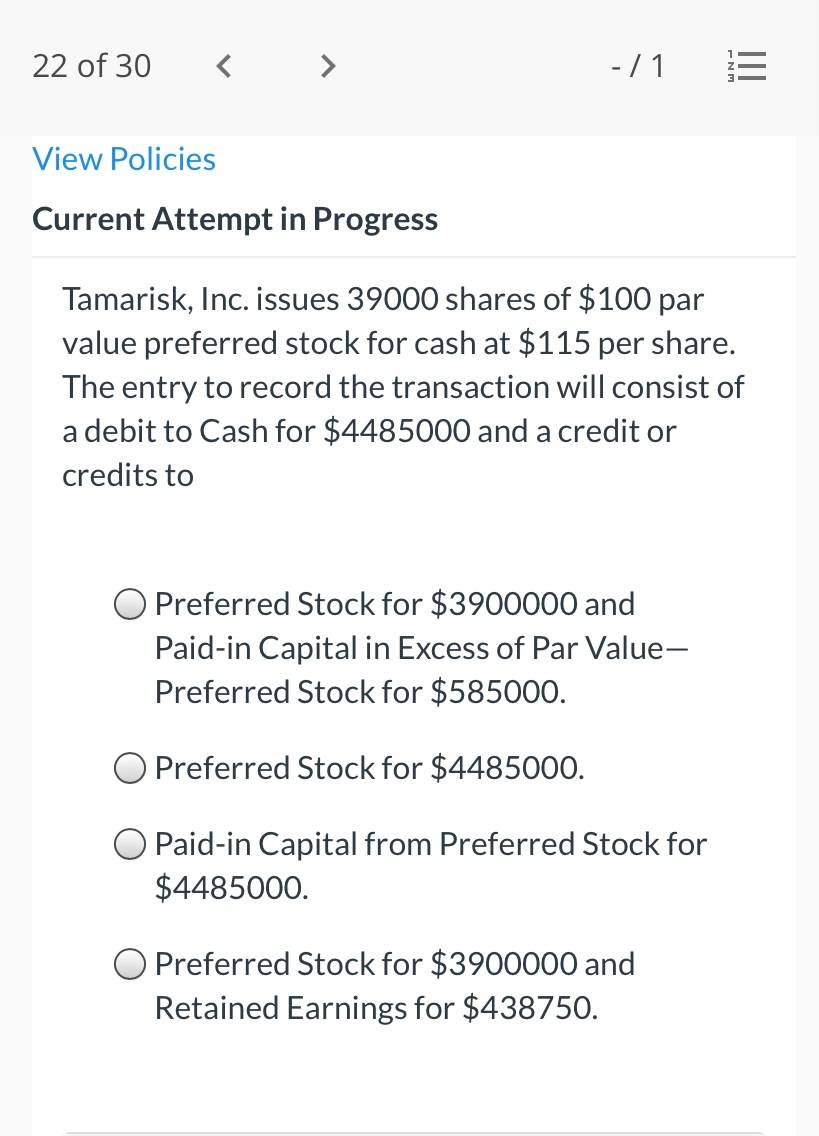This screenshot has height=1136, width=819.
Task: Go to the previous question arrow
Action: 224,67
